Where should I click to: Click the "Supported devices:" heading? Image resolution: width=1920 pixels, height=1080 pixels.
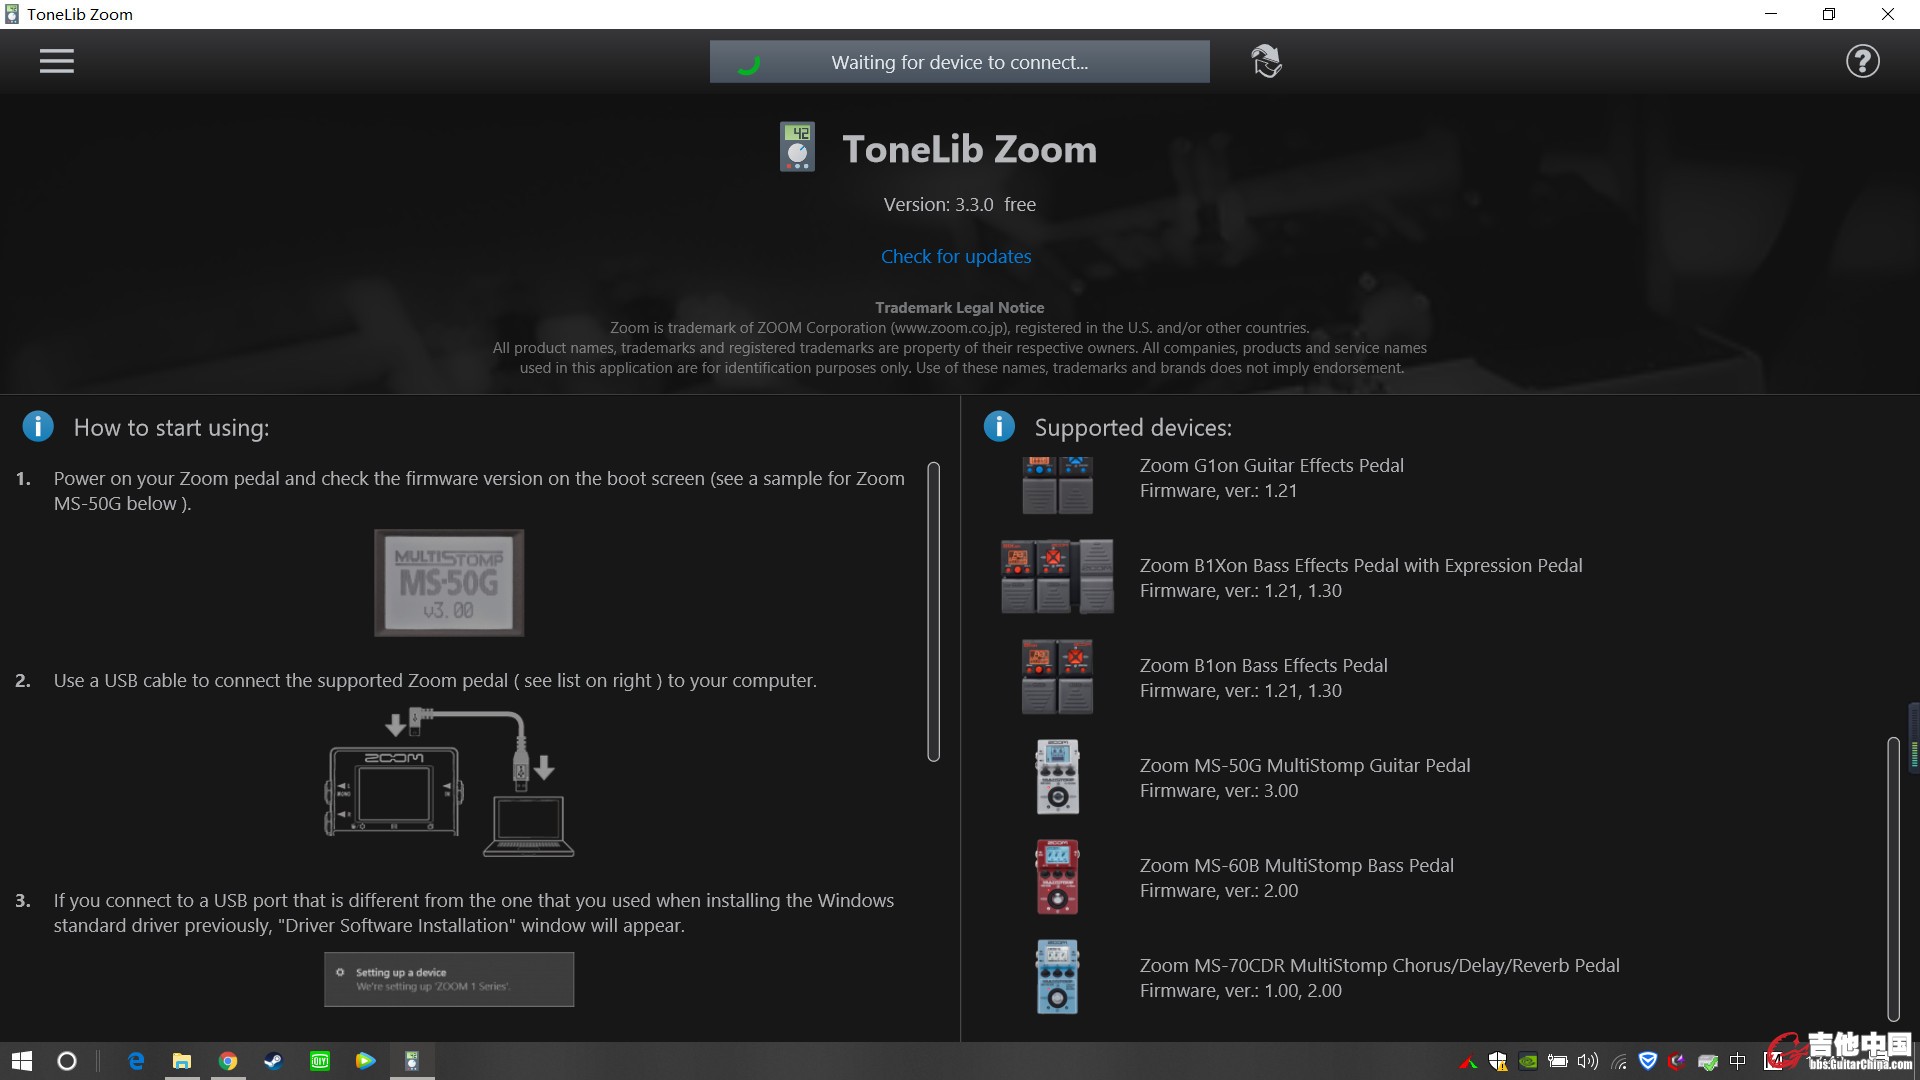tap(1133, 427)
